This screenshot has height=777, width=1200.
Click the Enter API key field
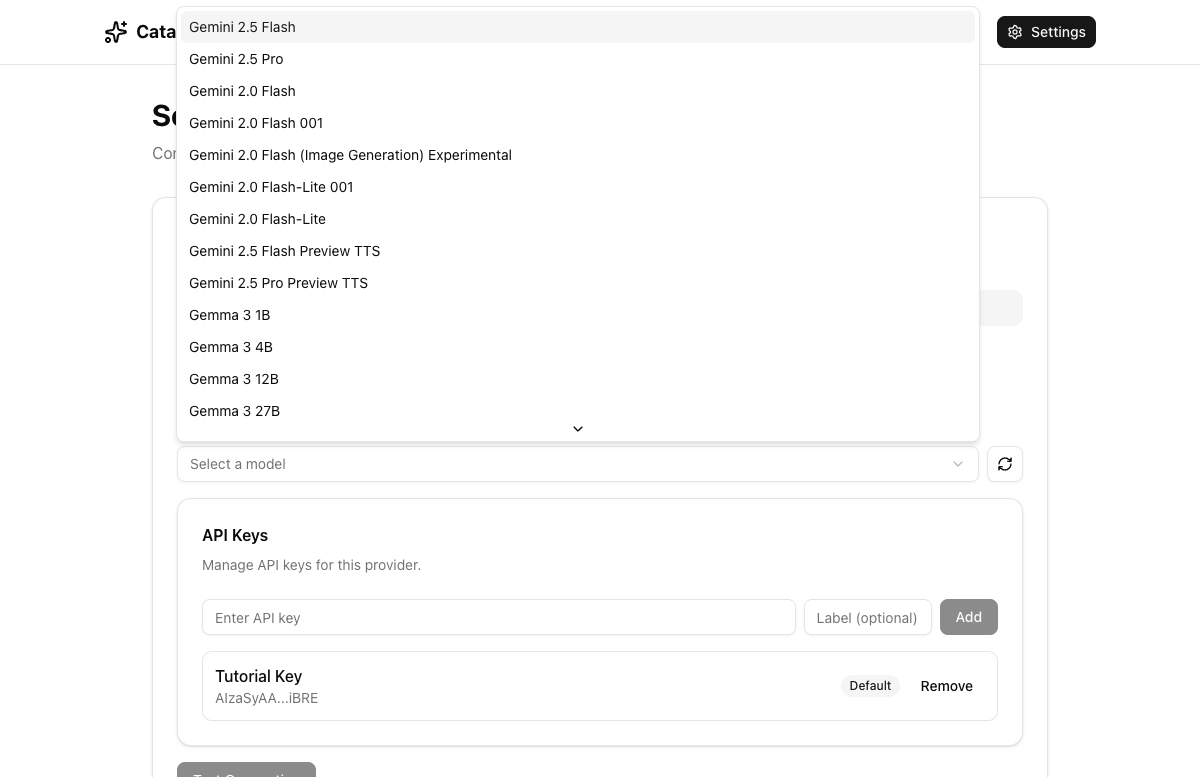(x=498, y=617)
